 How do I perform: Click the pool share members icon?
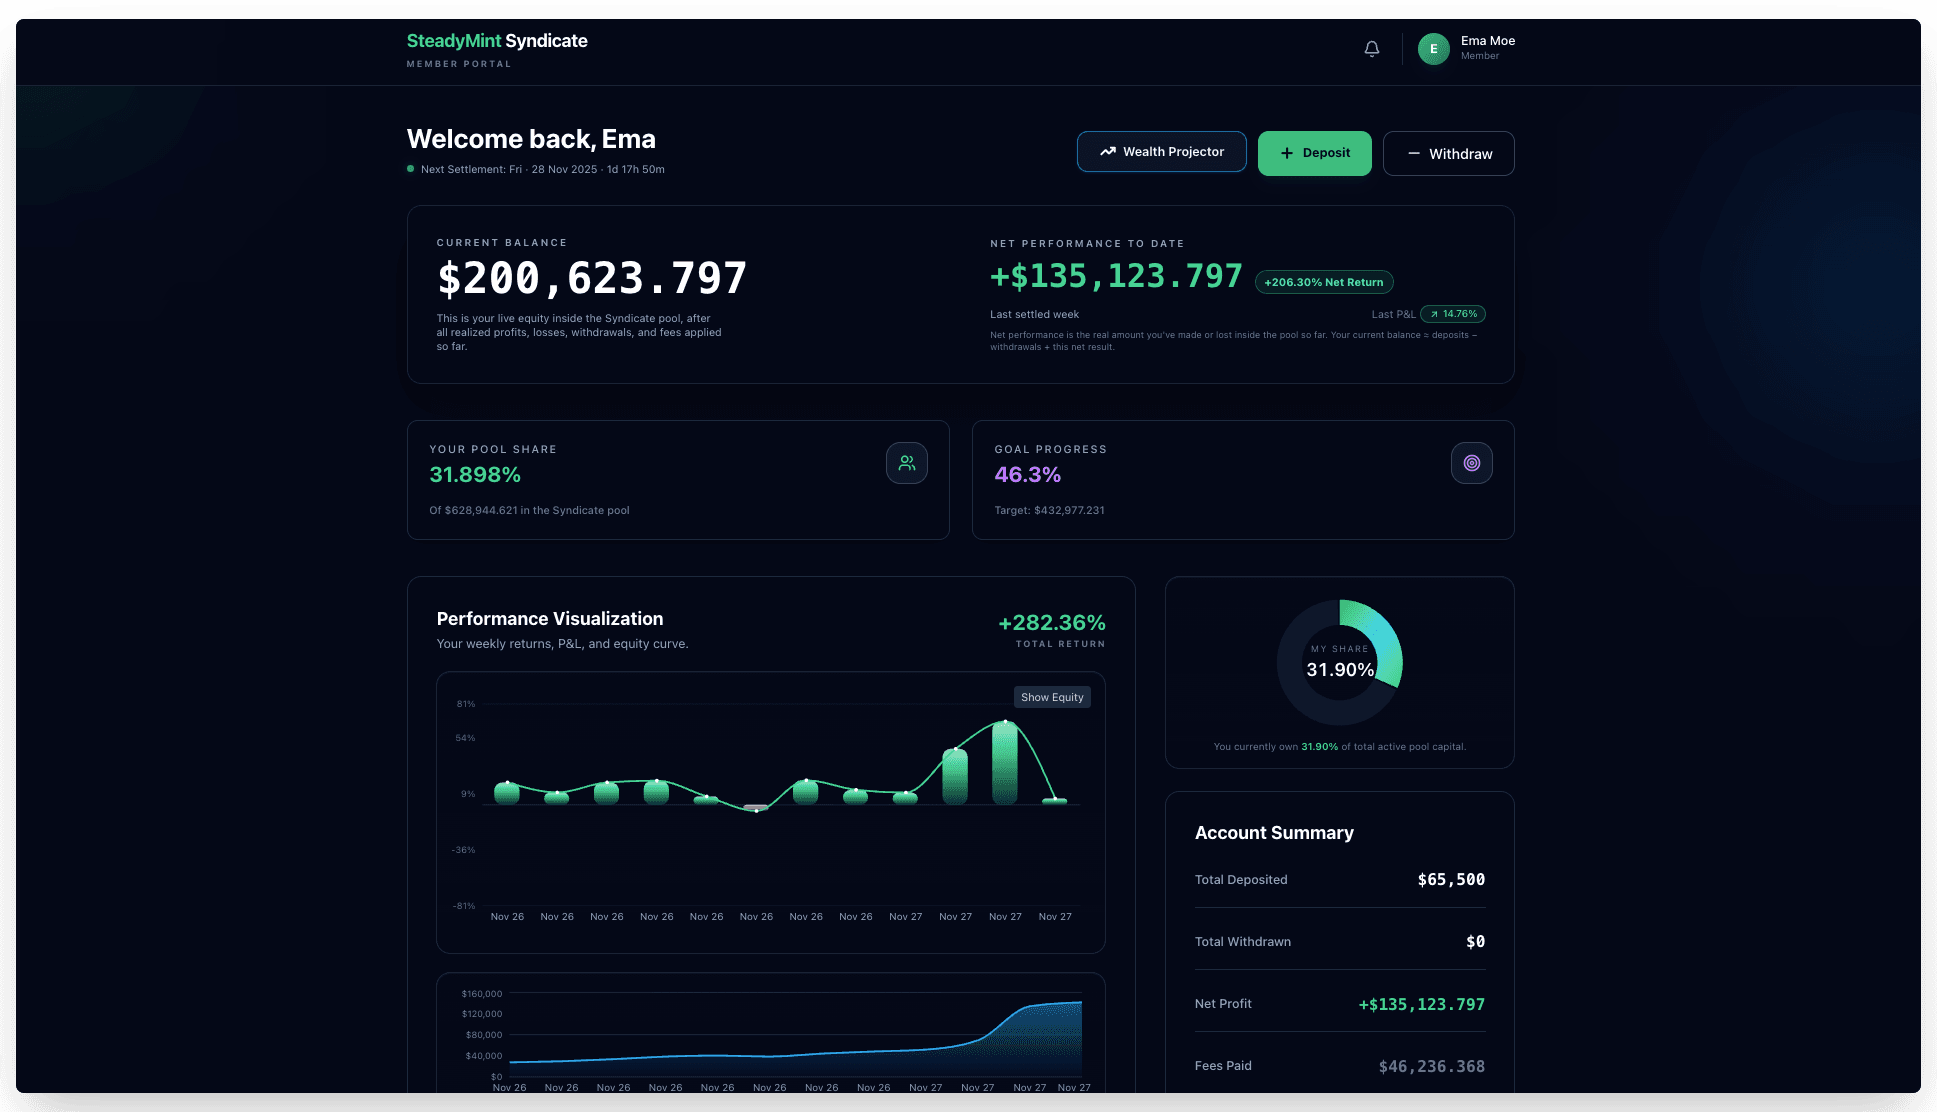pos(906,463)
